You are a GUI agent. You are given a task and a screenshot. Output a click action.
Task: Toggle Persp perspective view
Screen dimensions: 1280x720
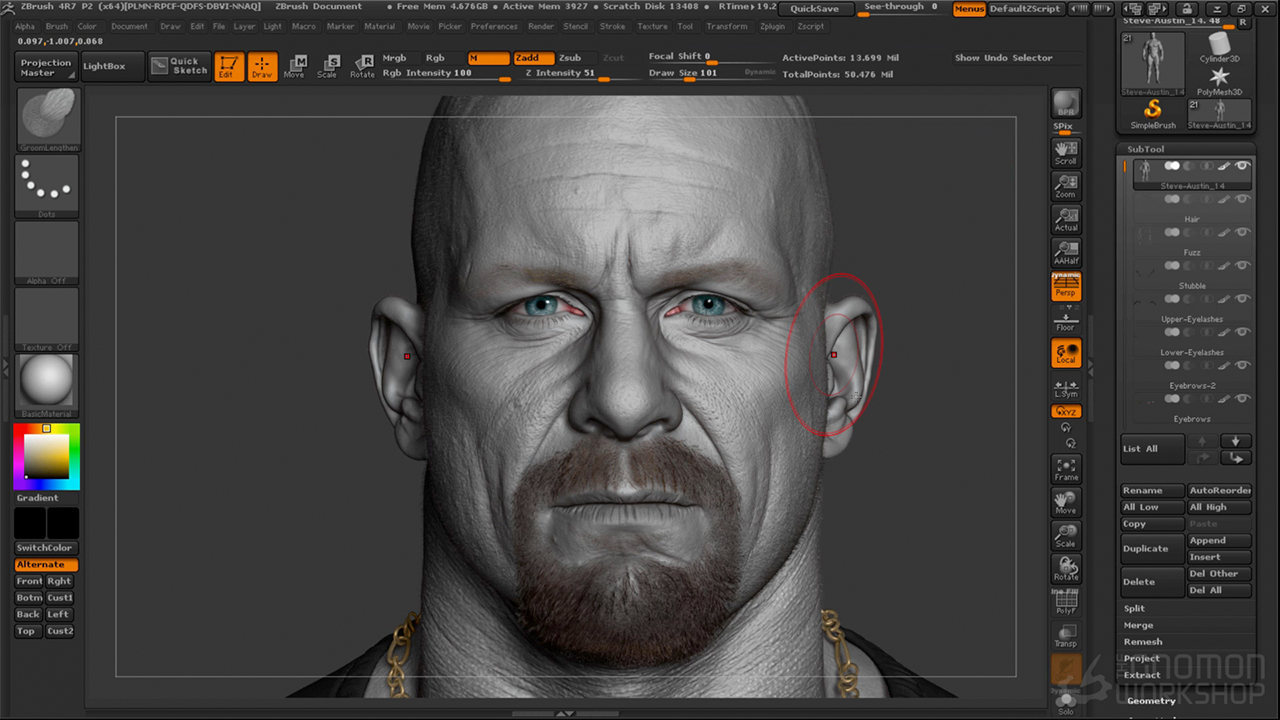[1065, 285]
